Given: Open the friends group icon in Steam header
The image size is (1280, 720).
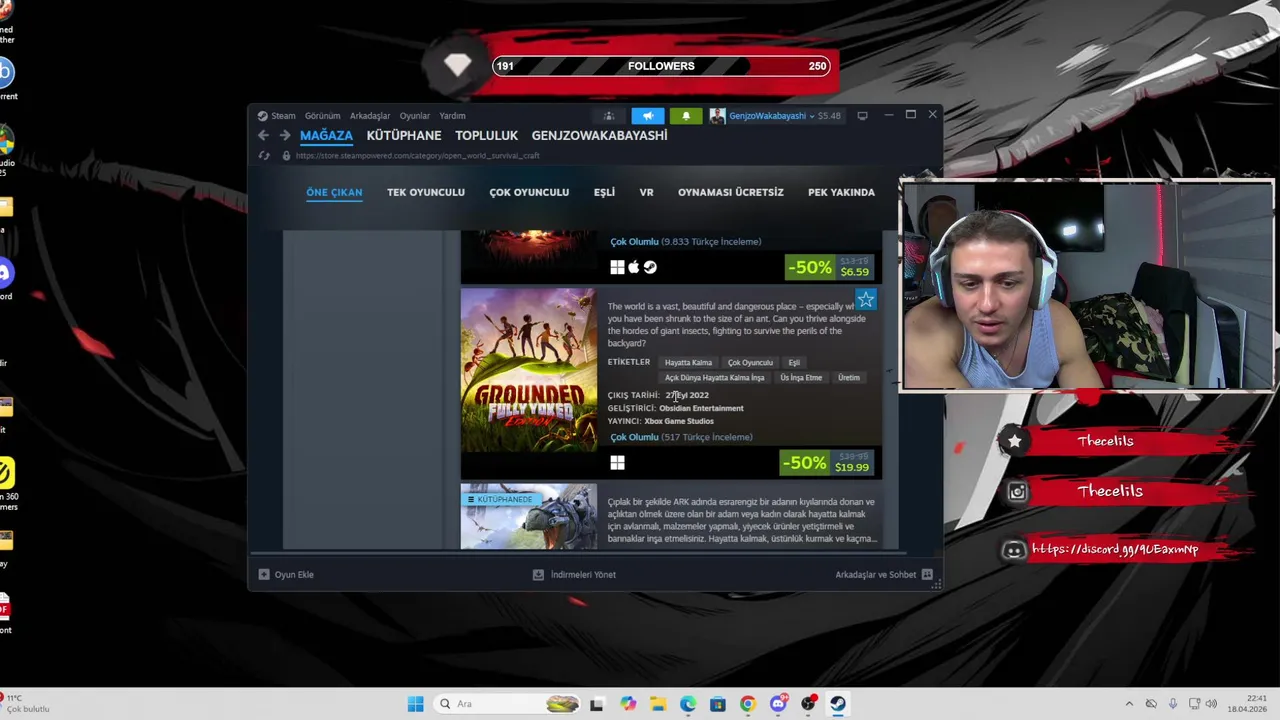Looking at the screenshot, I should click(x=609, y=116).
